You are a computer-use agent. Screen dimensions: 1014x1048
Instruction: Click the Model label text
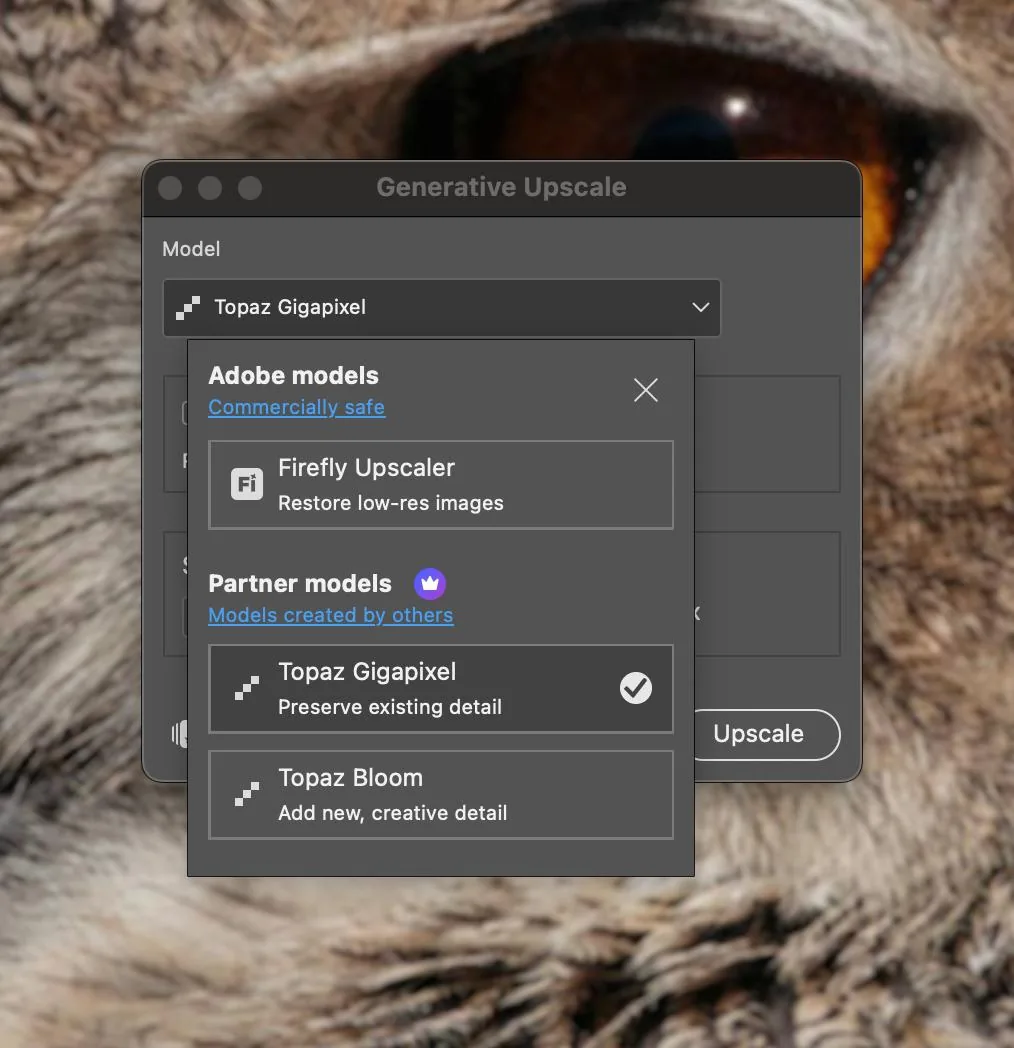tap(191, 249)
